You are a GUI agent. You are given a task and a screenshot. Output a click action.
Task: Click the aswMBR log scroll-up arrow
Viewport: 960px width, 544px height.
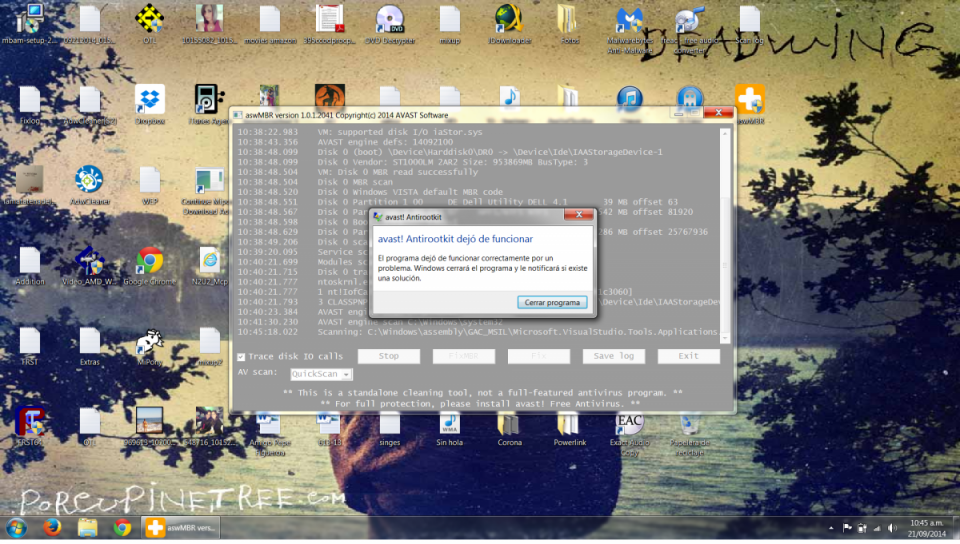(725, 133)
